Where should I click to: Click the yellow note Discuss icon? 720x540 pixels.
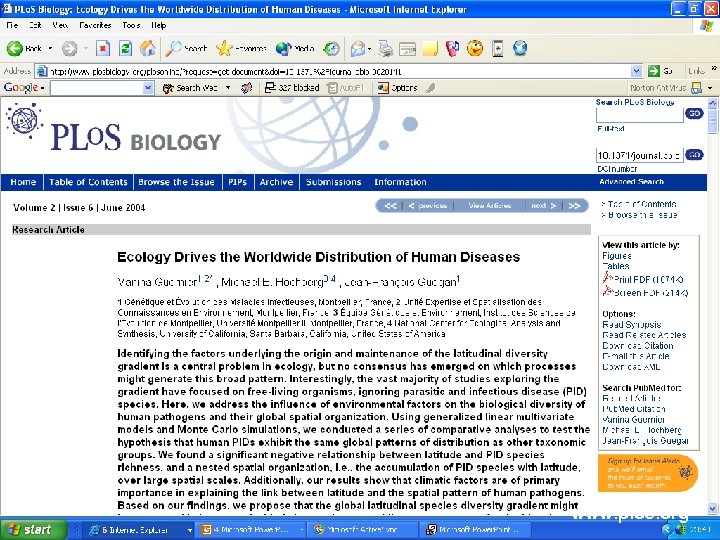tap(430, 48)
